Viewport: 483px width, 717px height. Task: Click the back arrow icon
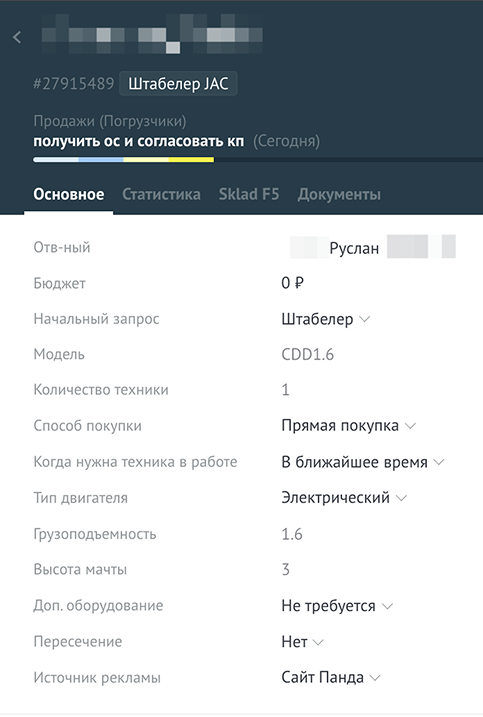(x=17, y=37)
